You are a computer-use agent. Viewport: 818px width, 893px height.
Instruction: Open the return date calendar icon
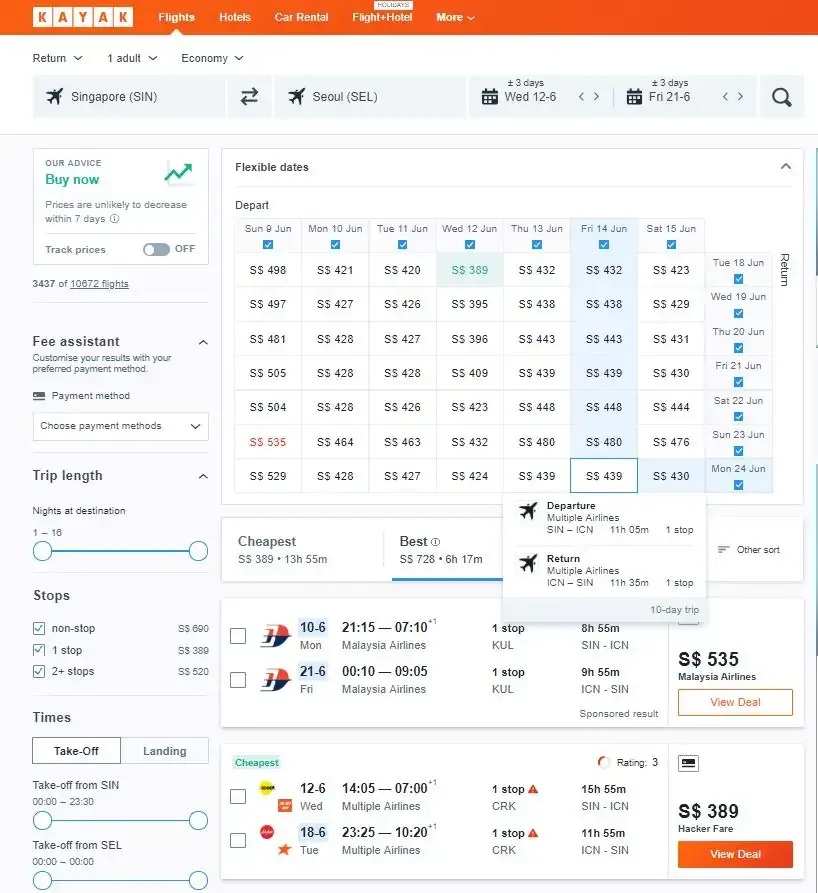tap(634, 97)
